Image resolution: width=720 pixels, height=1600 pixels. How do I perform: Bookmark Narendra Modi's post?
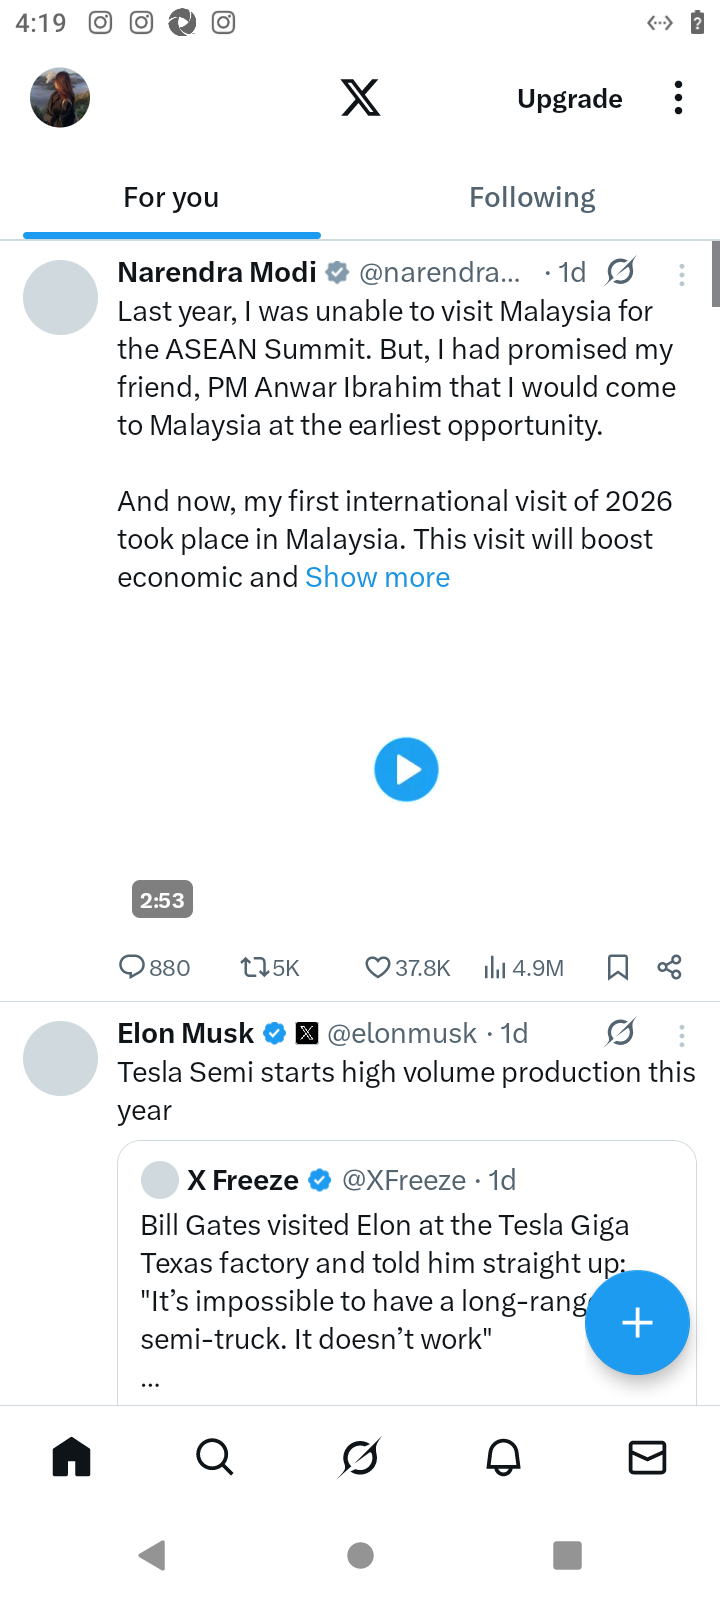pos(618,967)
